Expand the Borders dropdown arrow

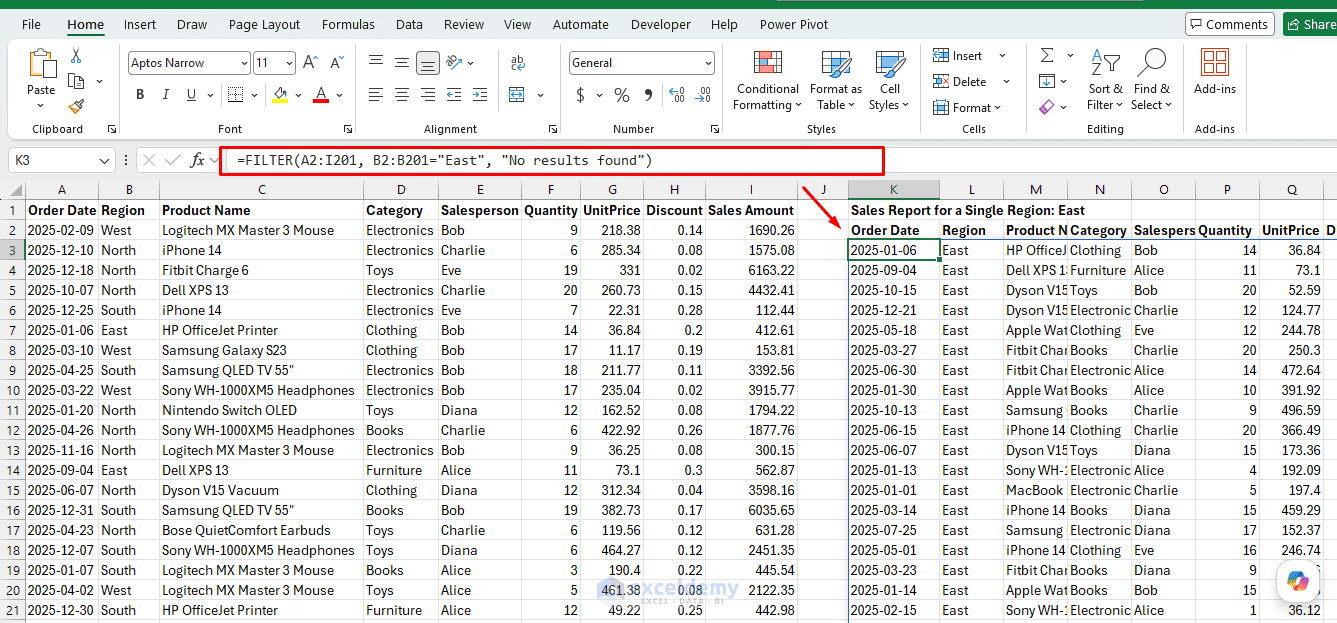click(254, 96)
